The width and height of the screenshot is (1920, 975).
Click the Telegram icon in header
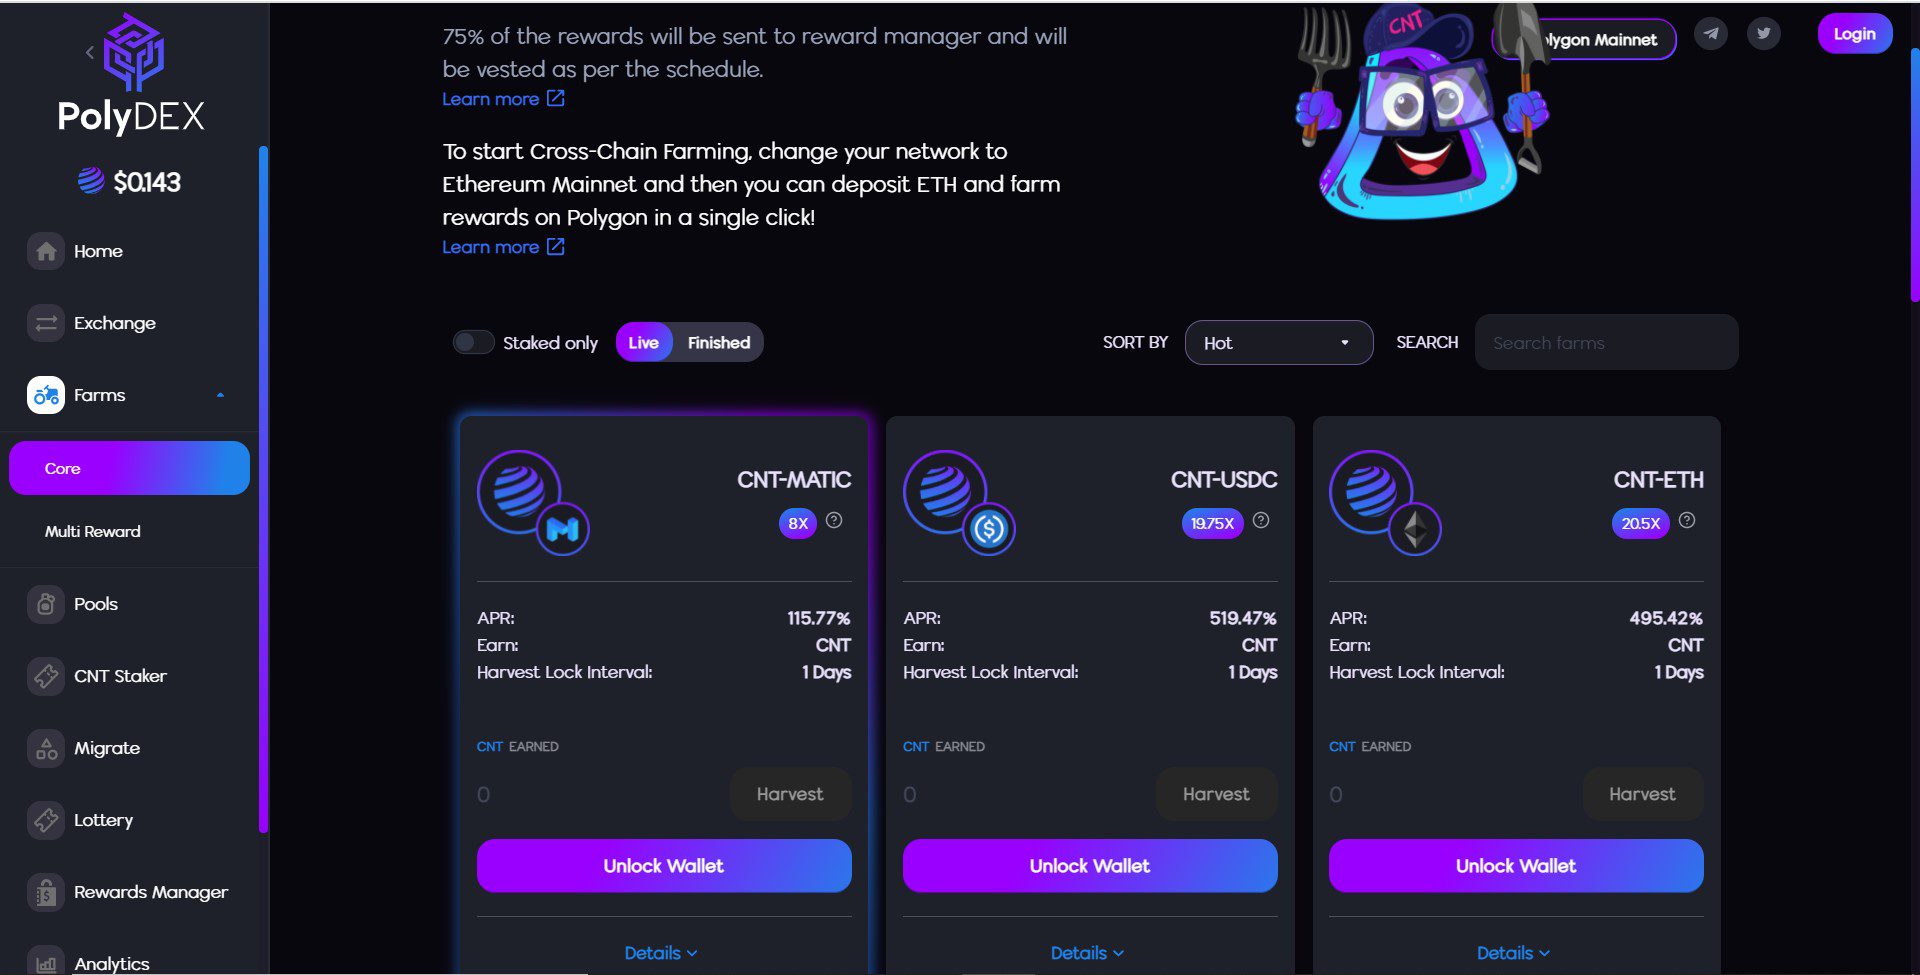point(1711,34)
